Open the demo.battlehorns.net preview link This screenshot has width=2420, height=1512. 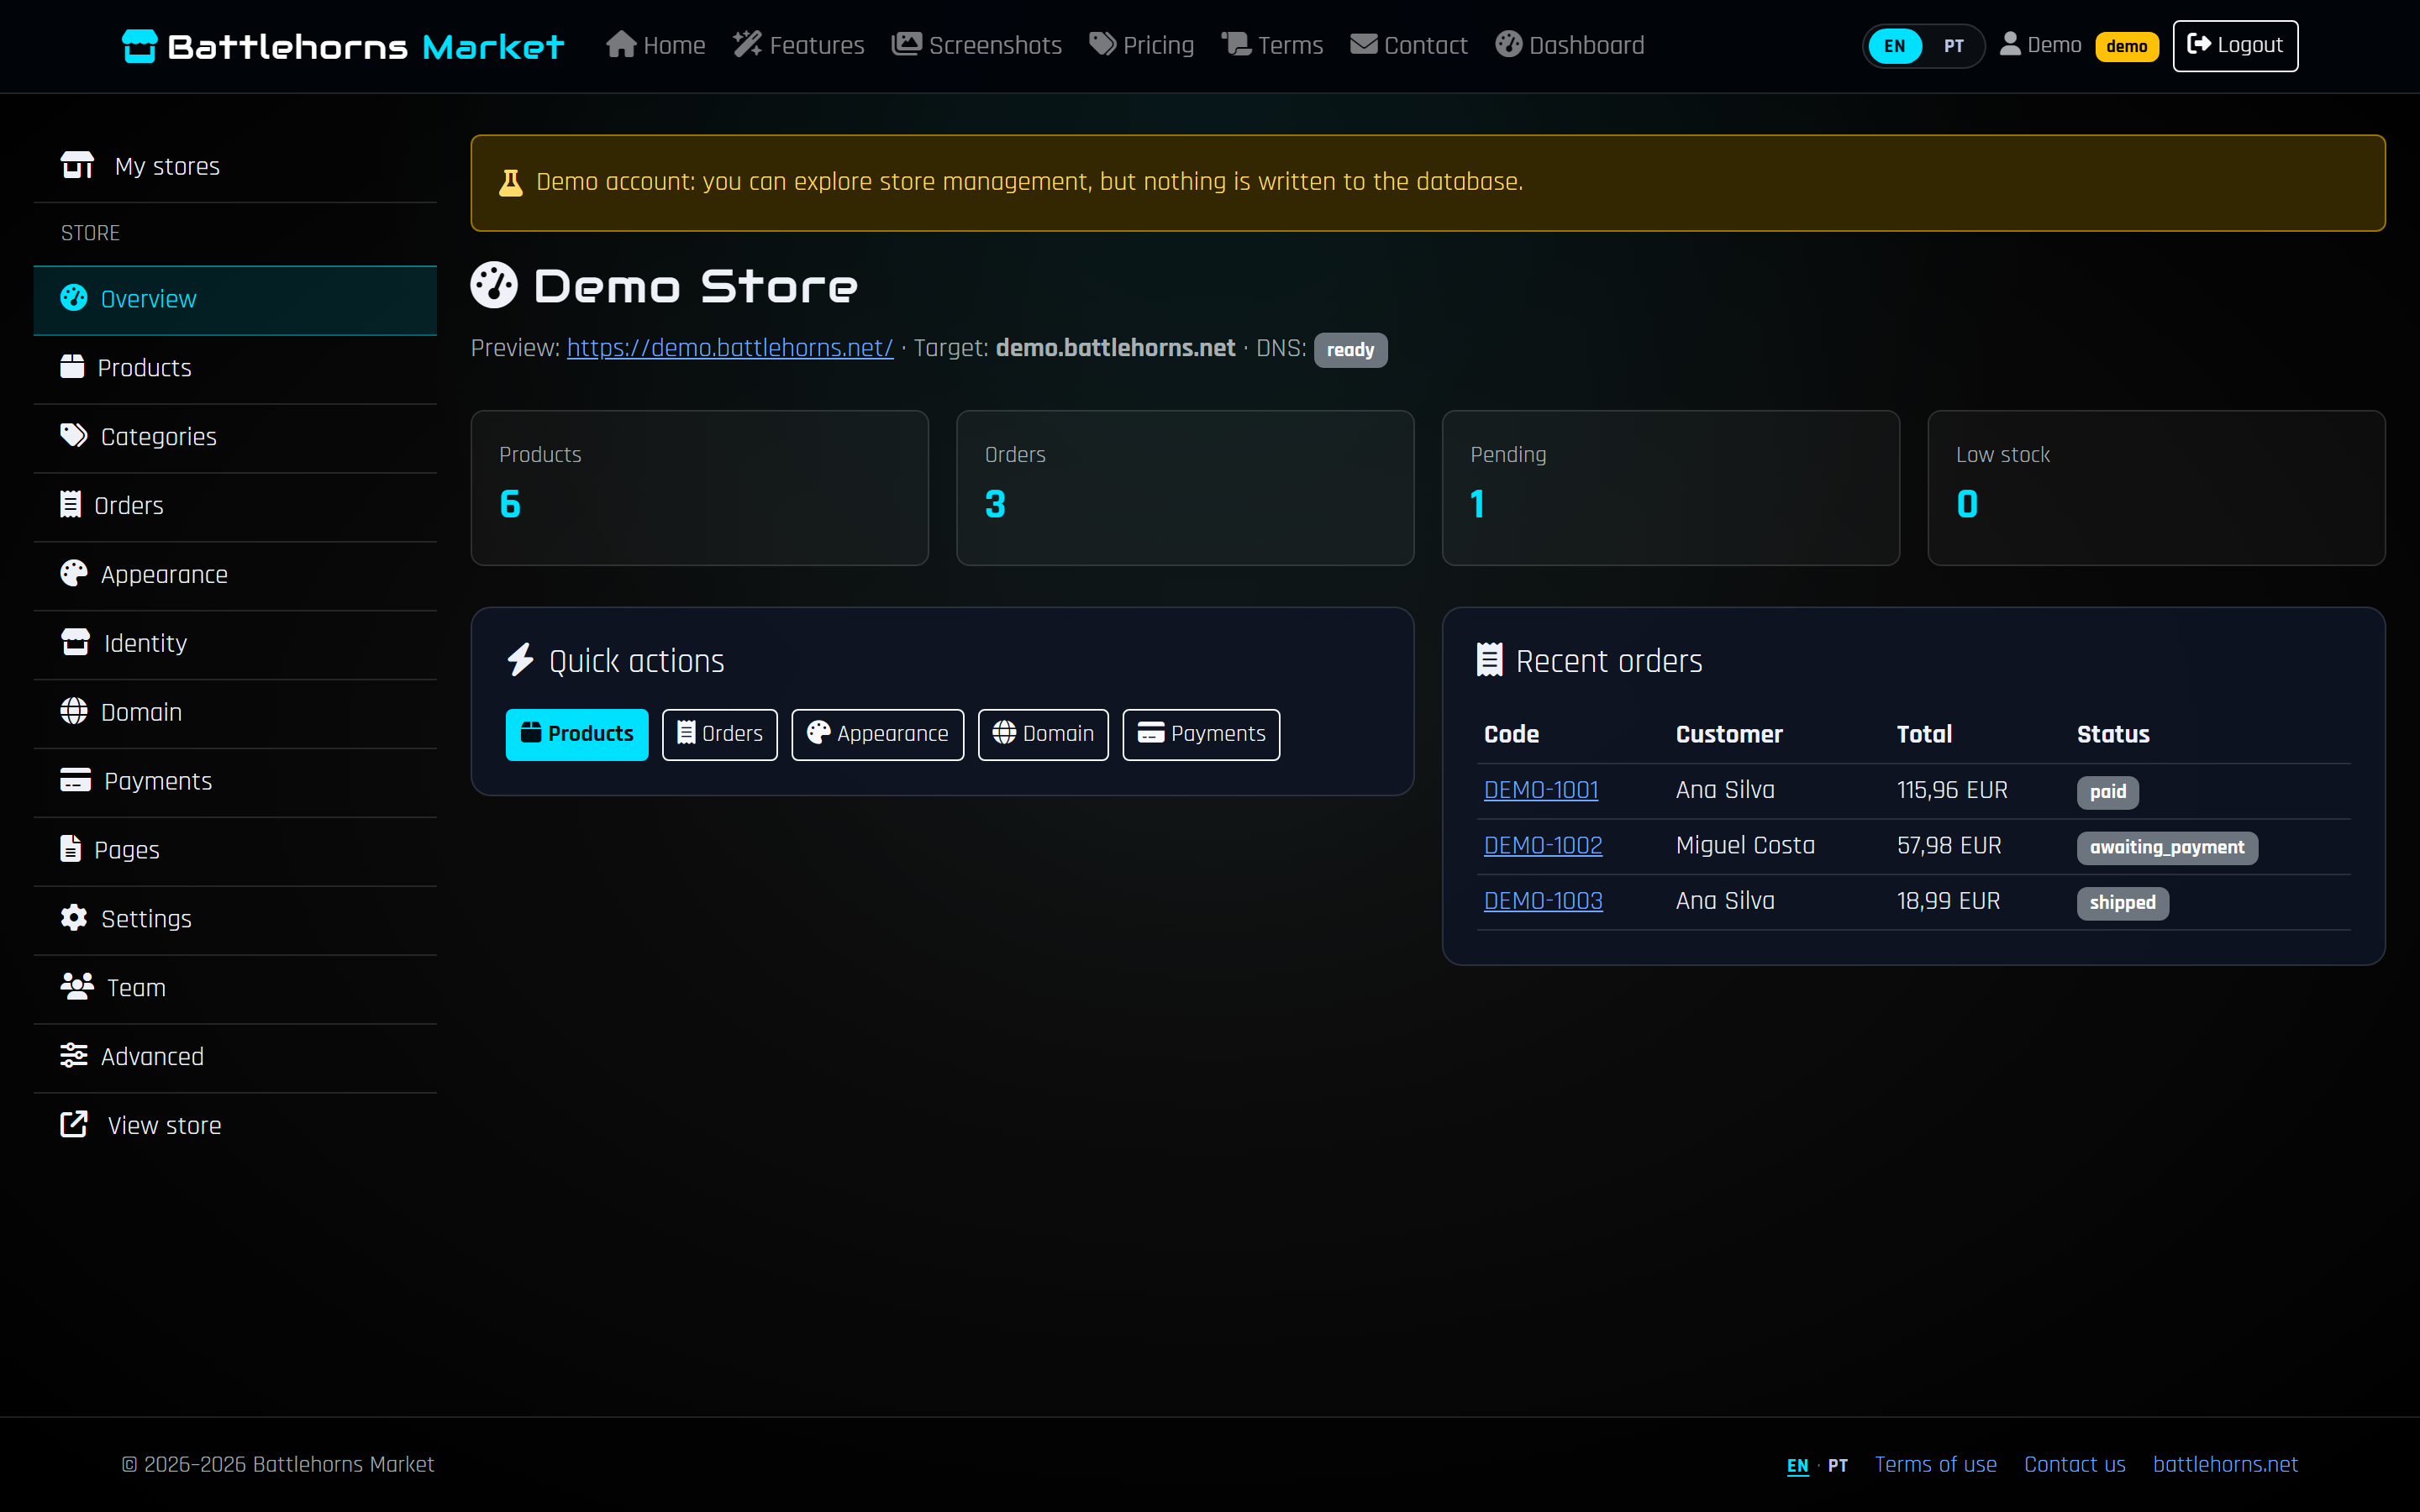point(730,348)
